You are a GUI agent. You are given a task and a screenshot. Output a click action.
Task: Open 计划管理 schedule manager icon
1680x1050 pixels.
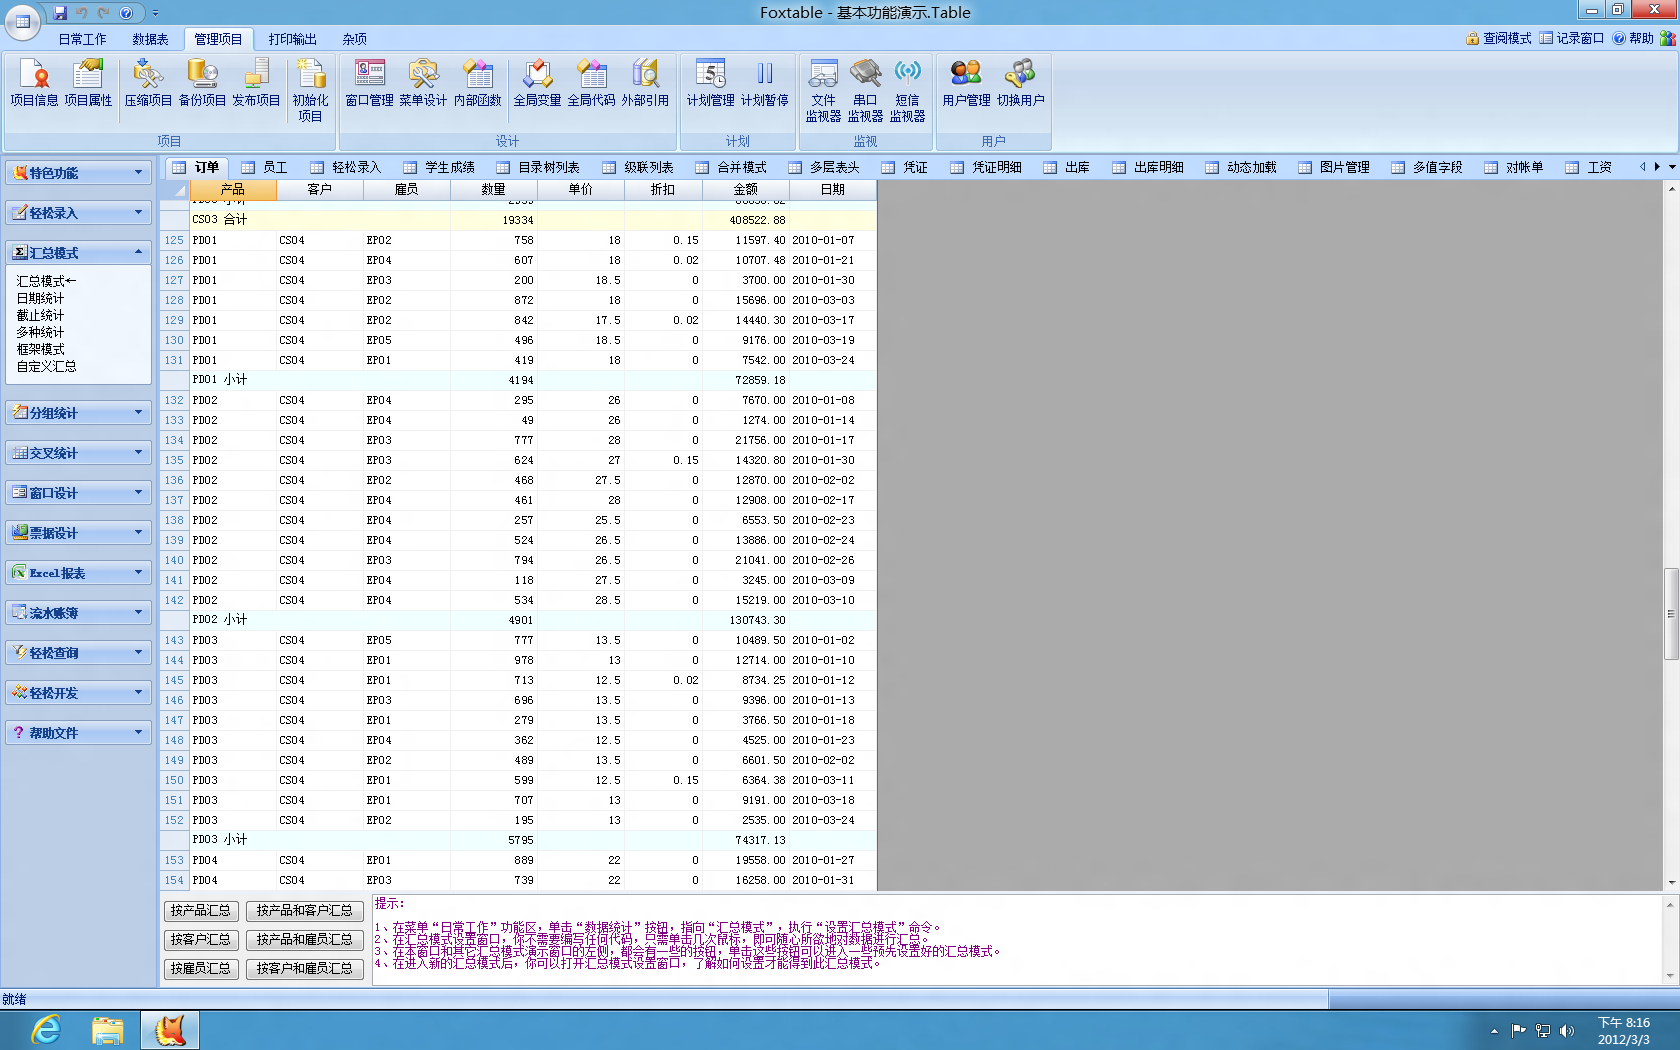point(710,82)
